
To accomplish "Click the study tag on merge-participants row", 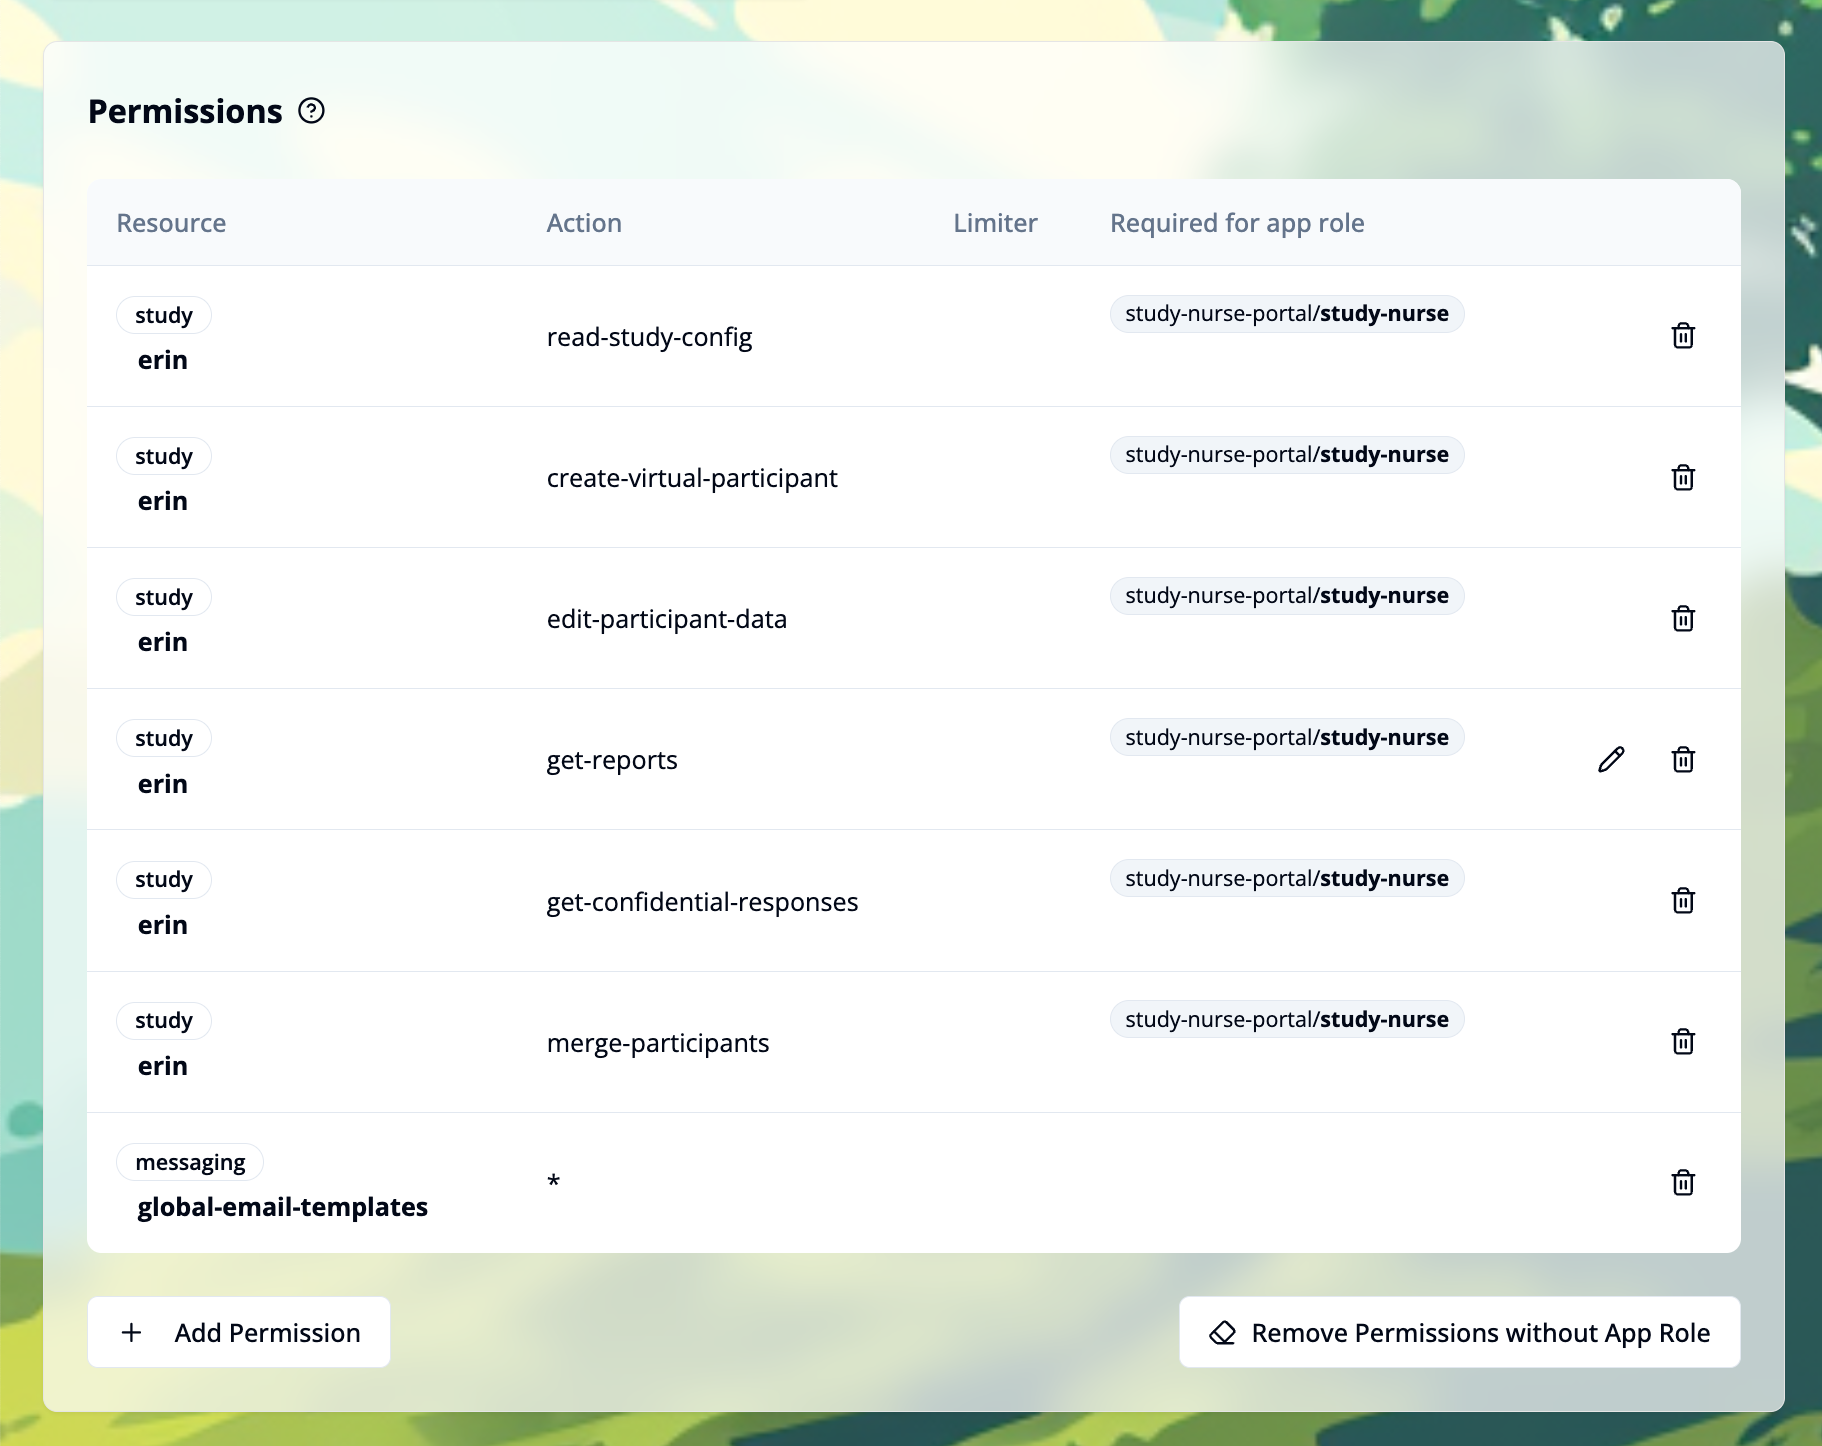I will 163,1020.
